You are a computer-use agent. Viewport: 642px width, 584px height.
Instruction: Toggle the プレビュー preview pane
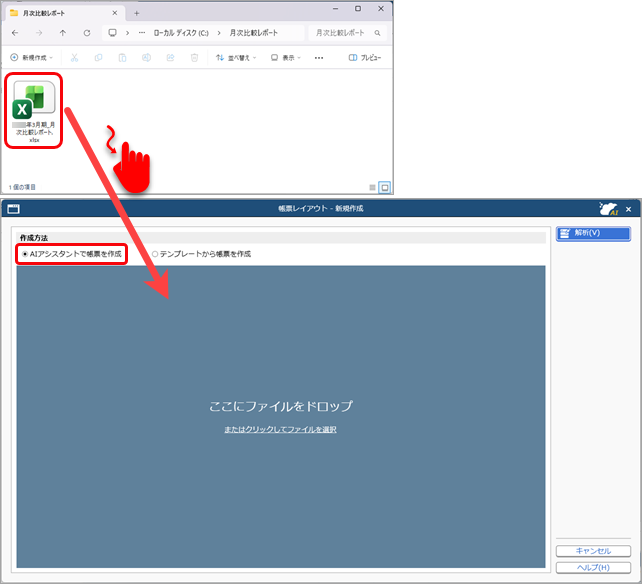click(x=365, y=58)
